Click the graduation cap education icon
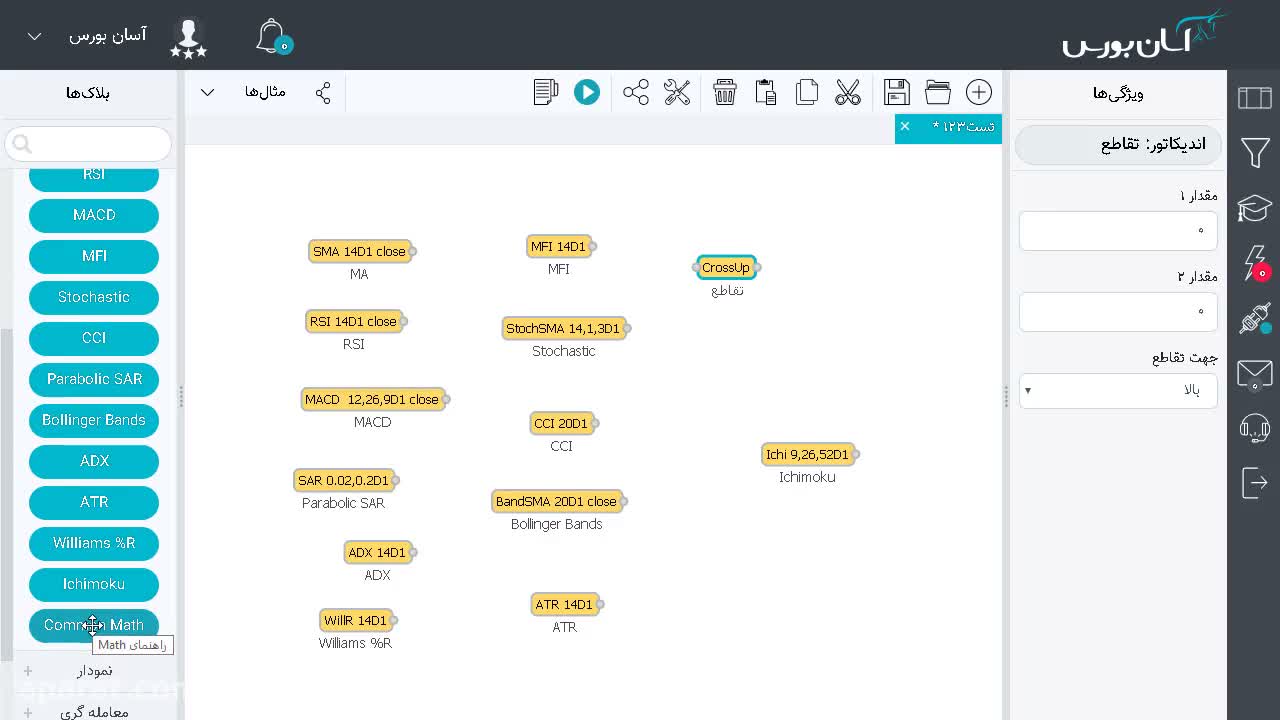 point(1255,208)
